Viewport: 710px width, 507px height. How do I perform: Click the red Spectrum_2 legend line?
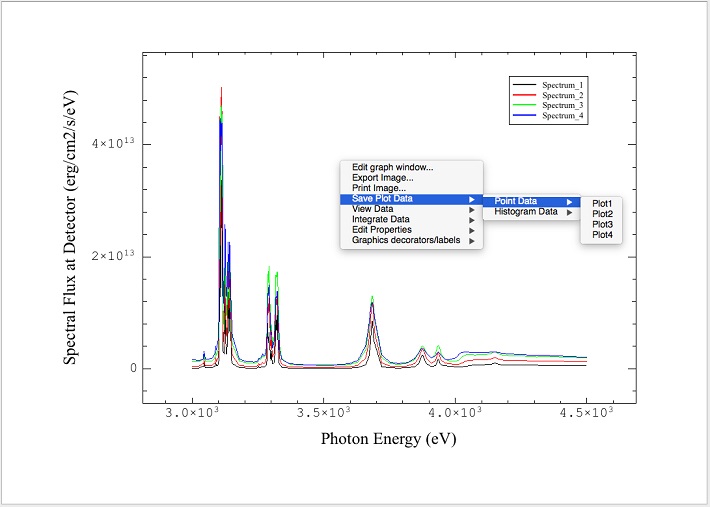[x=524, y=95]
